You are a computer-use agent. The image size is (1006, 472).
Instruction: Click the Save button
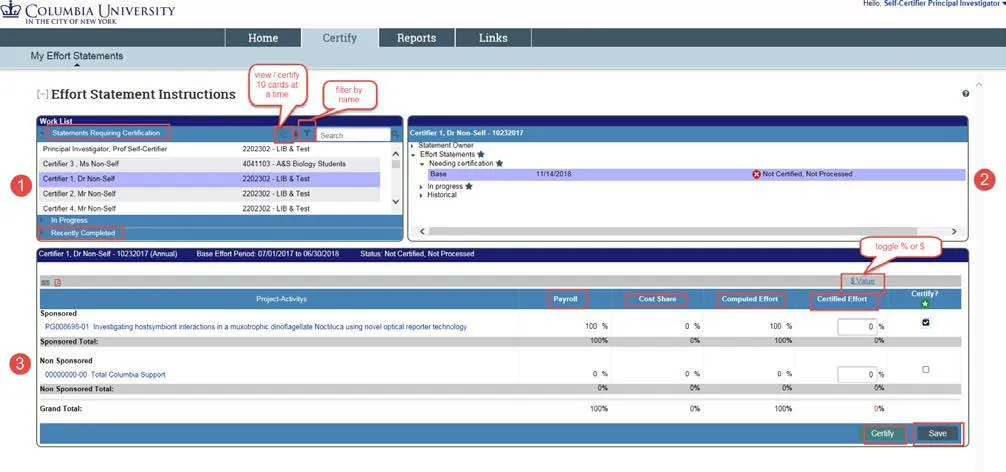[x=937, y=434]
